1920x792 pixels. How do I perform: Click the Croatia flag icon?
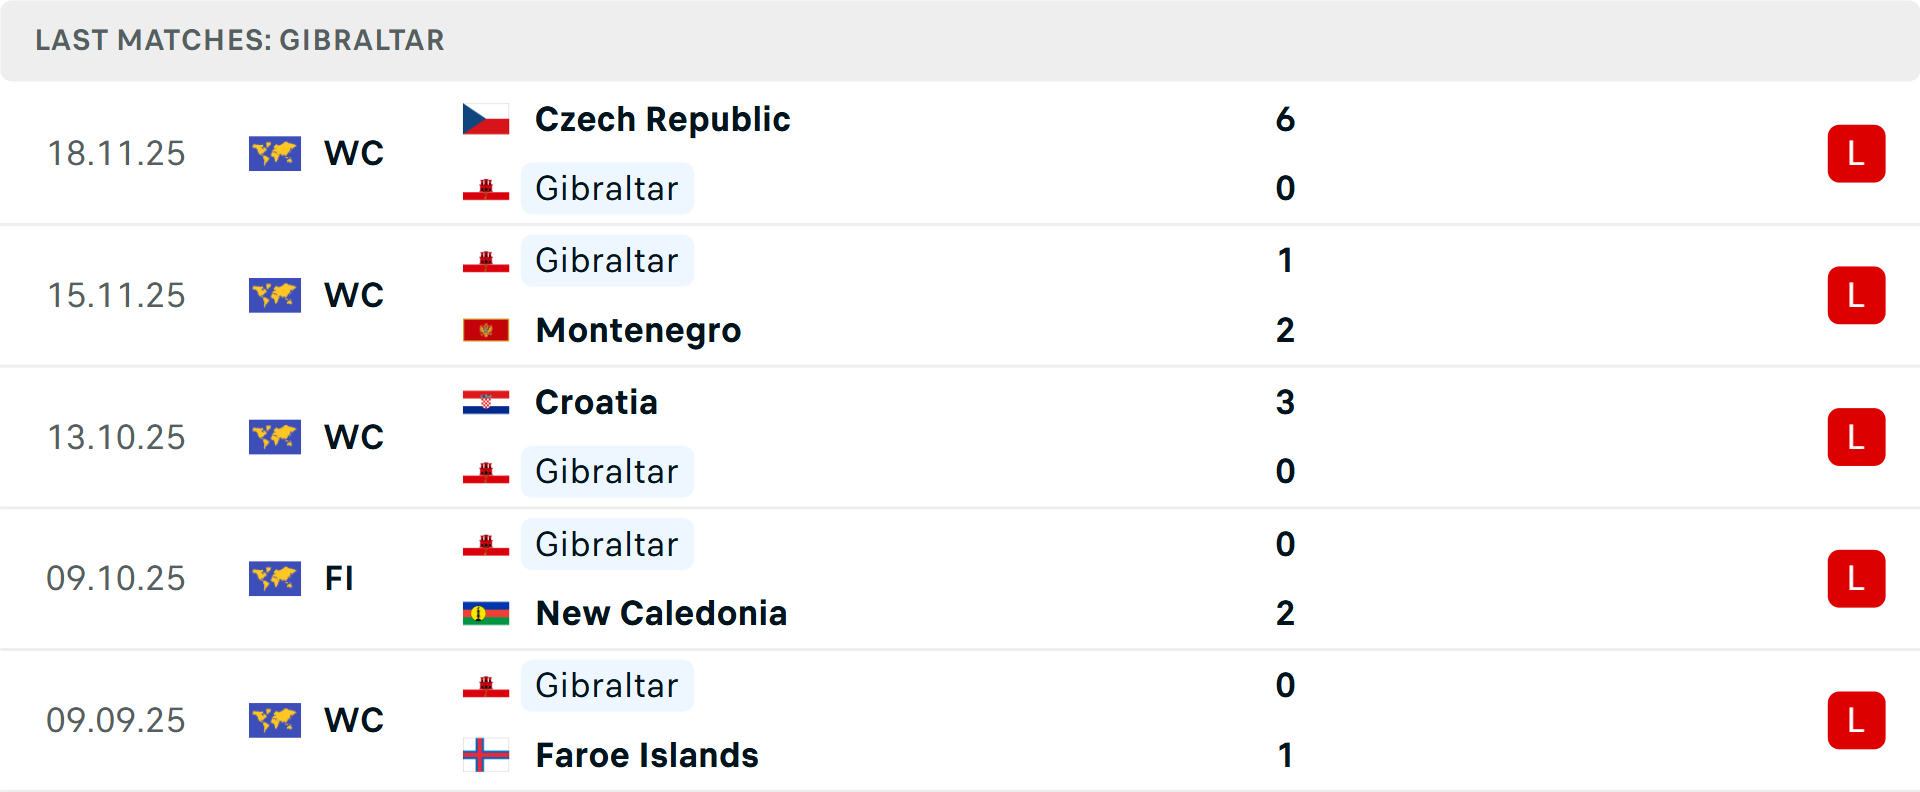[x=486, y=402]
